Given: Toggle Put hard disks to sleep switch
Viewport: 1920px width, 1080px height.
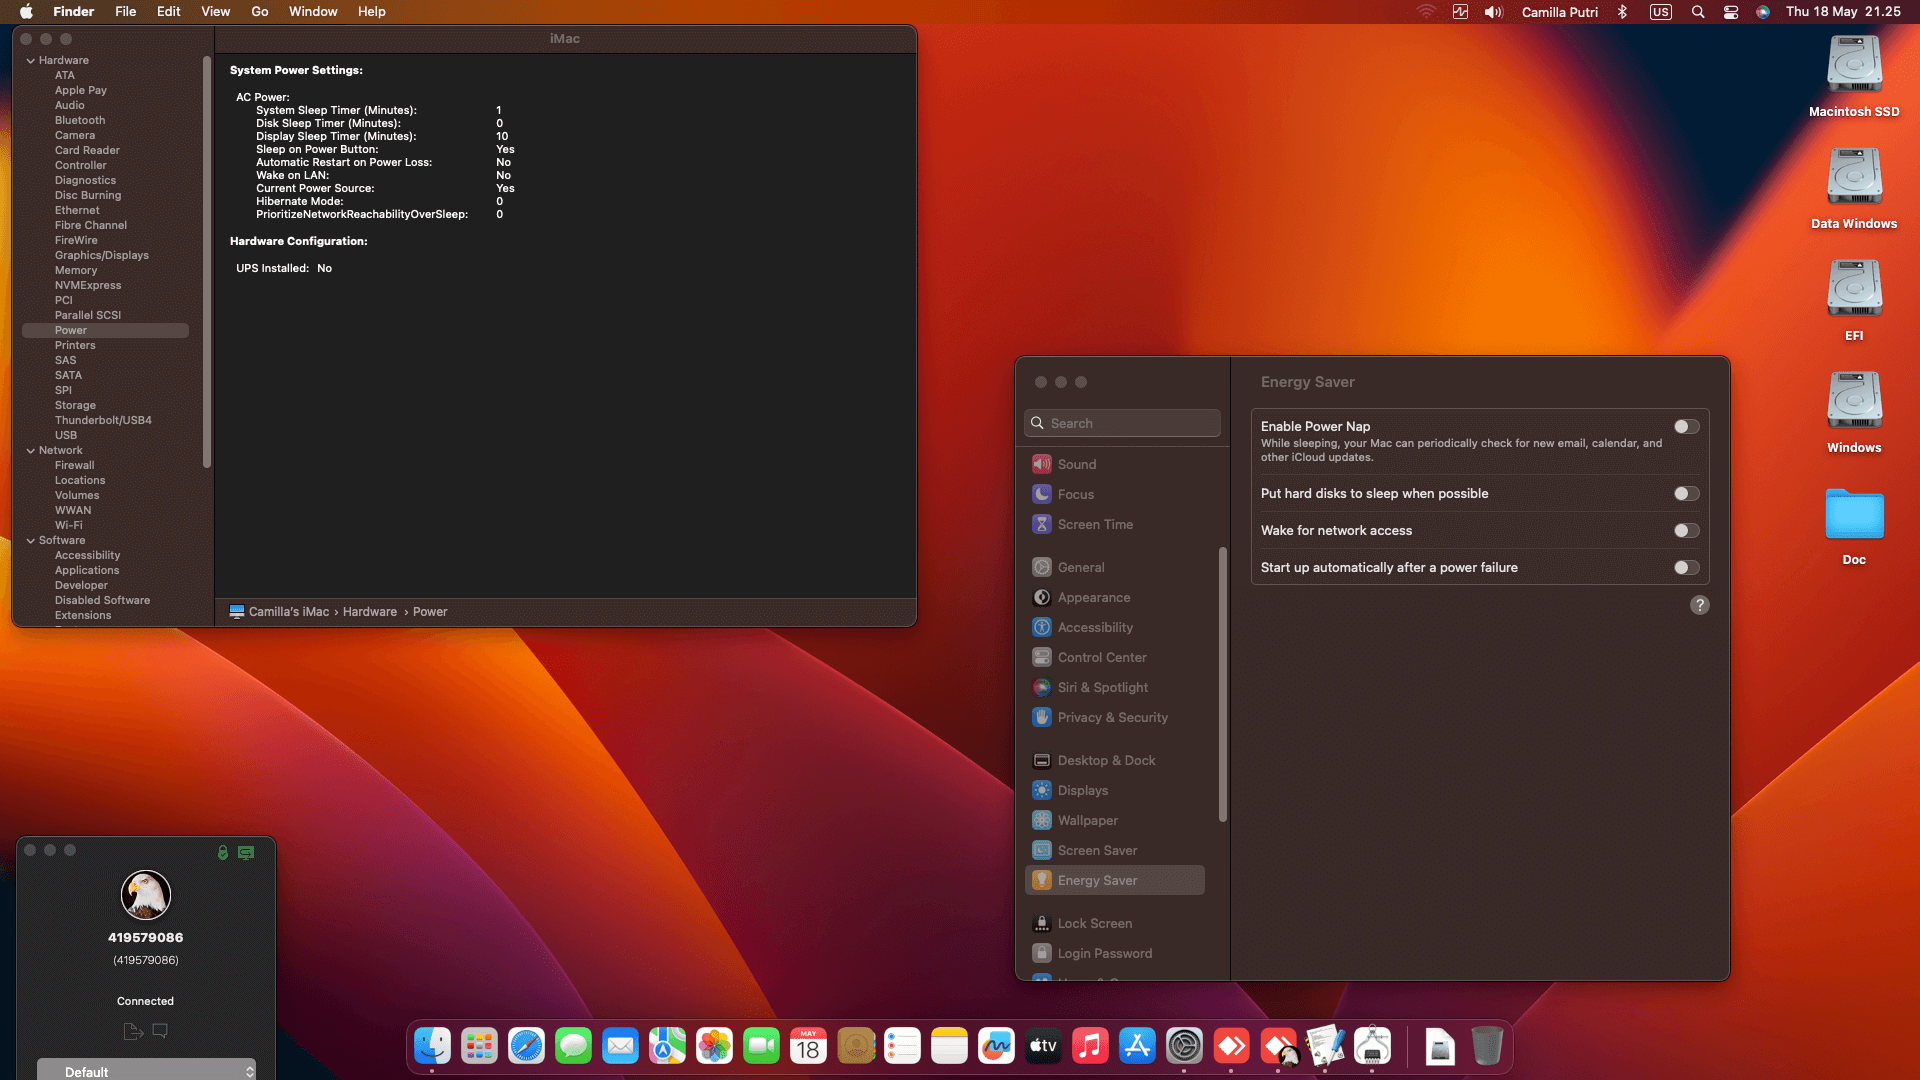Looking at the screenshot, I should click(1686, 494).
